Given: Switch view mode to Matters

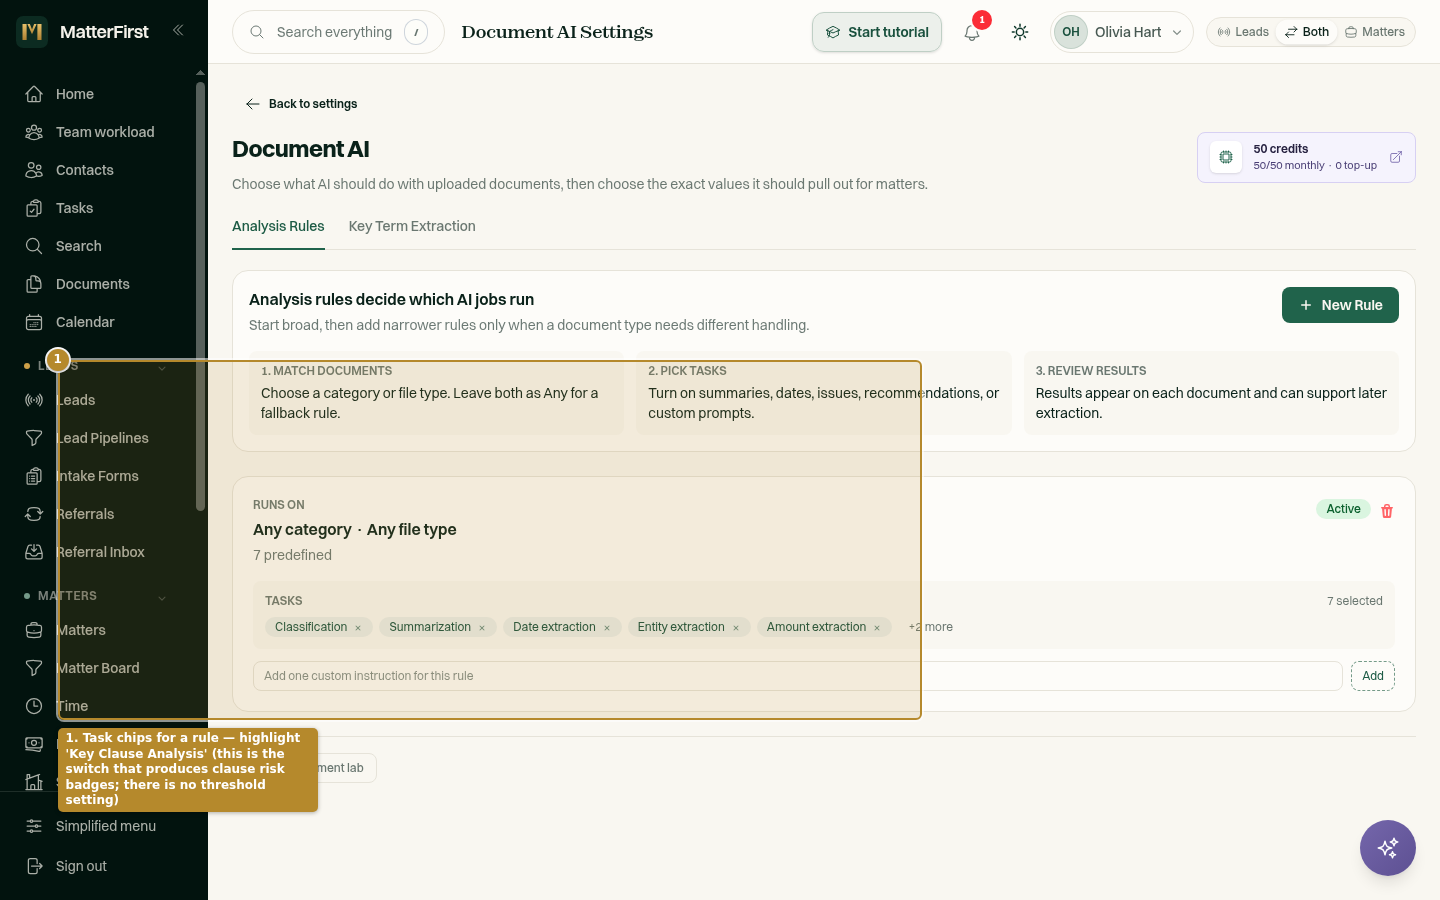Looking at the screenshot, I should coord(1375,32).
